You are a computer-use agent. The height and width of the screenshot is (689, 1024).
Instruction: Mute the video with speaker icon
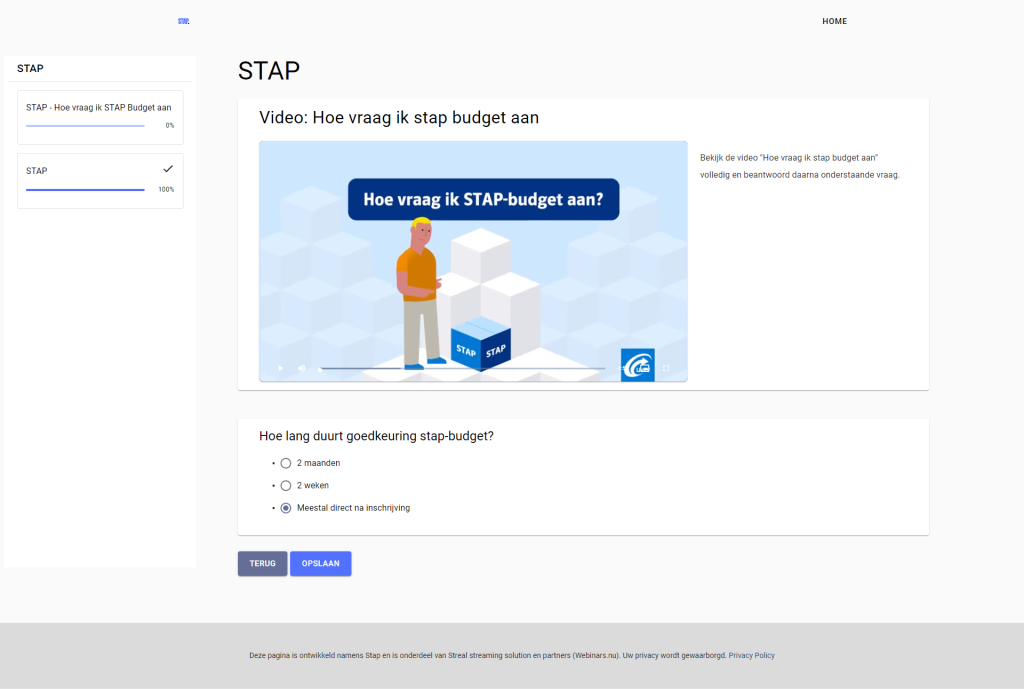(x=302, y=368)
